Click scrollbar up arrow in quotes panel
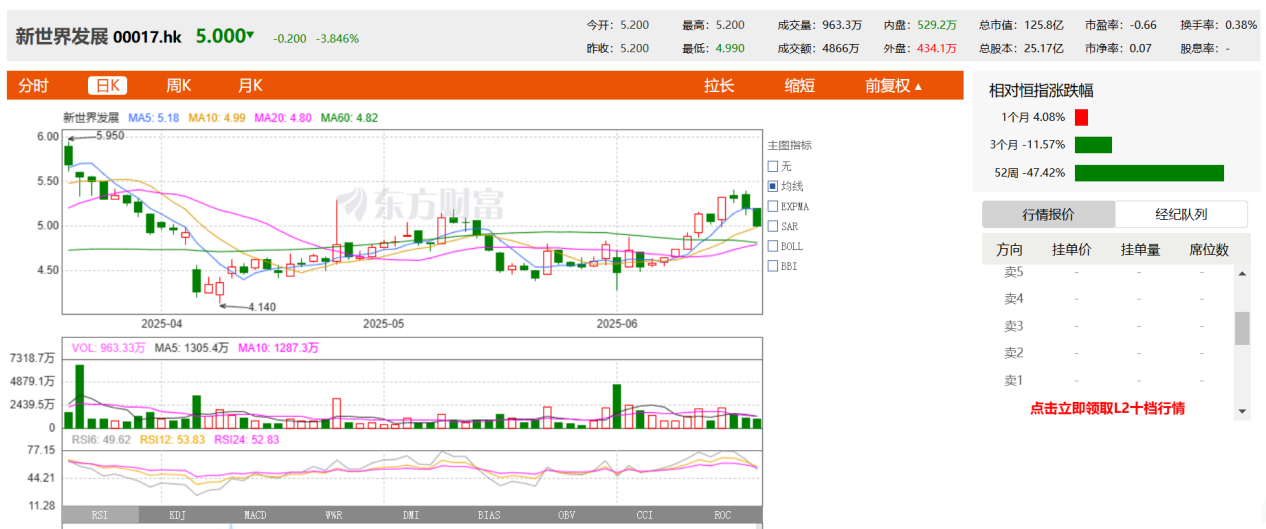This screenshot has width=1266, height=529. pos(1242,272)
